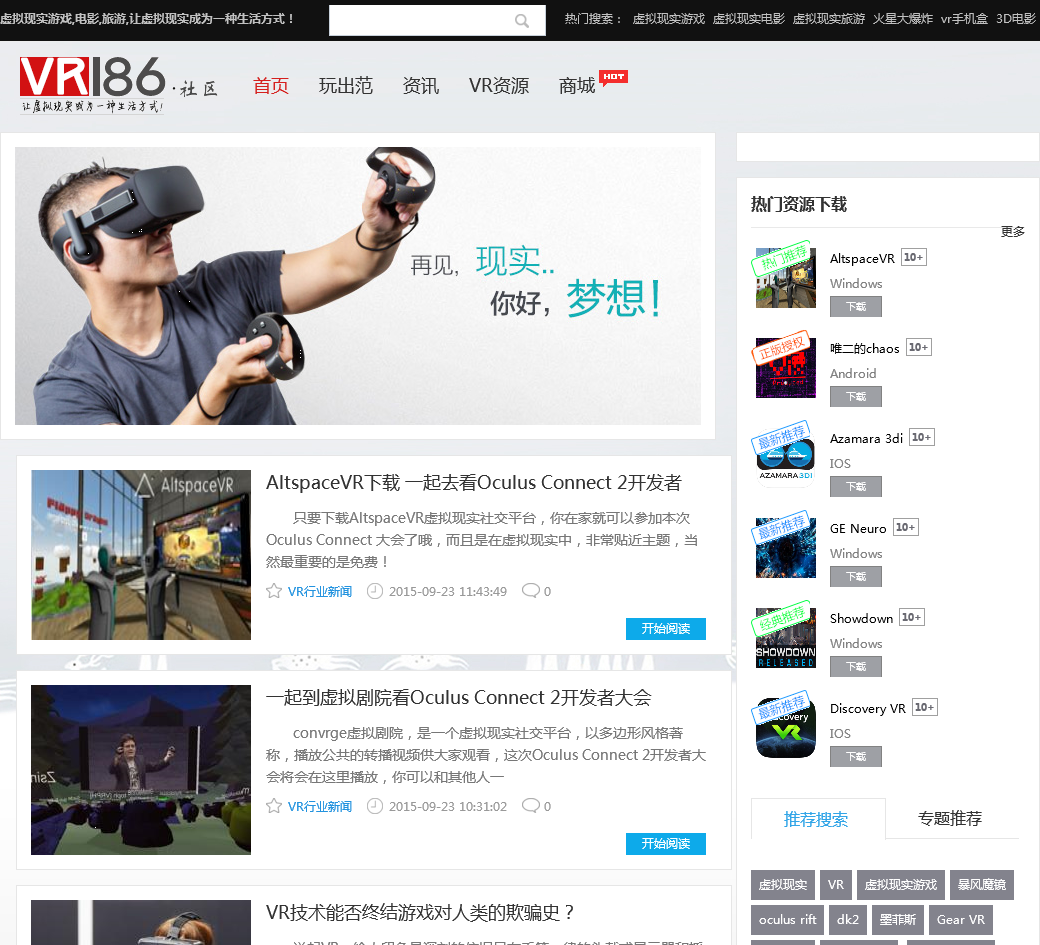Click 开始阅读 on the AltspaceVR article

click(666, 629)
